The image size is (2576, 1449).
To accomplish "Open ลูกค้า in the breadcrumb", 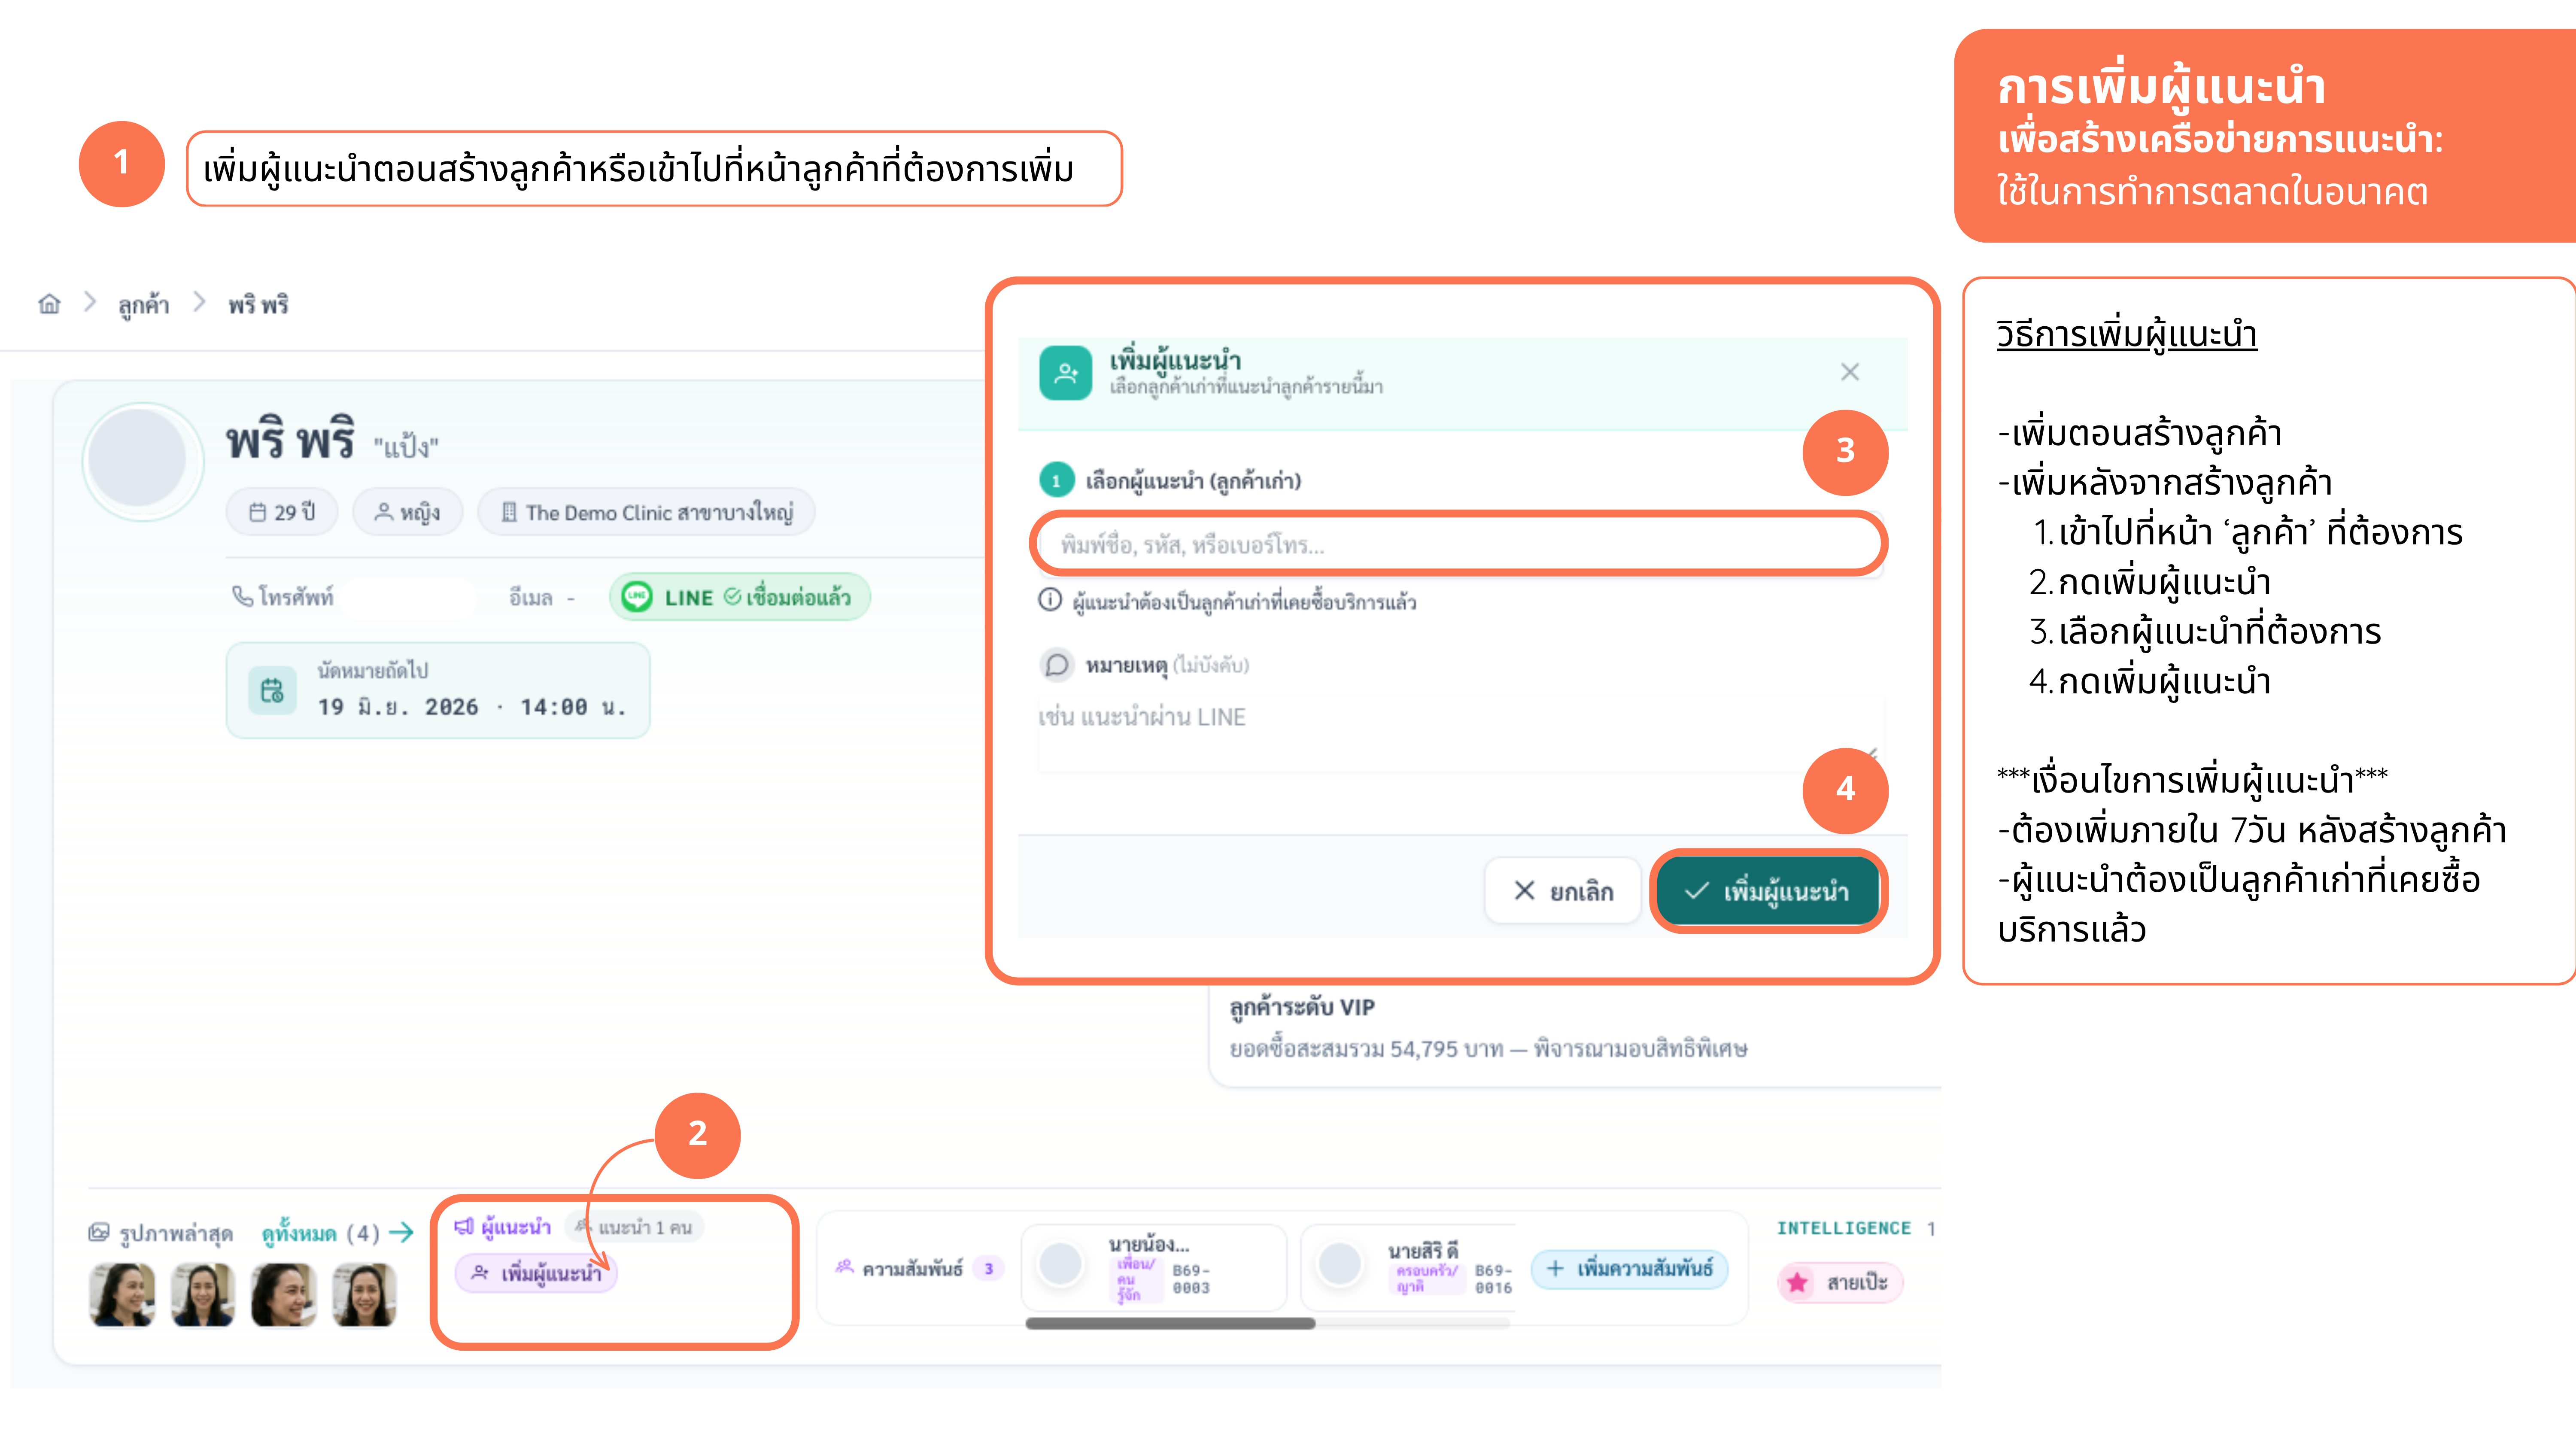I will point(143,304).
